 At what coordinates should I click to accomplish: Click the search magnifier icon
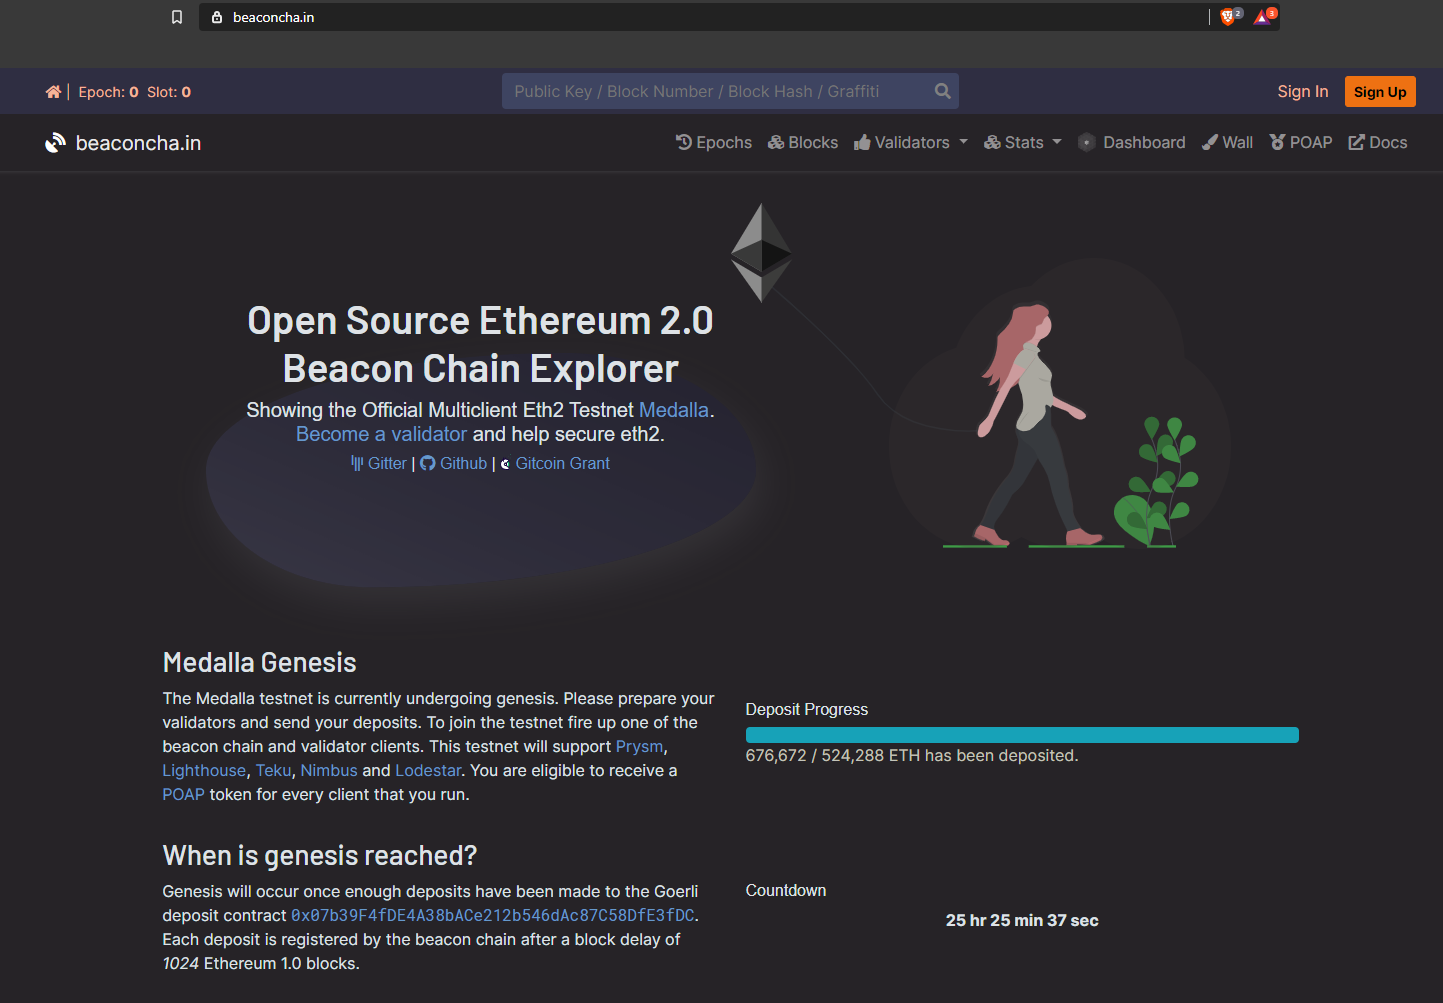942,91
